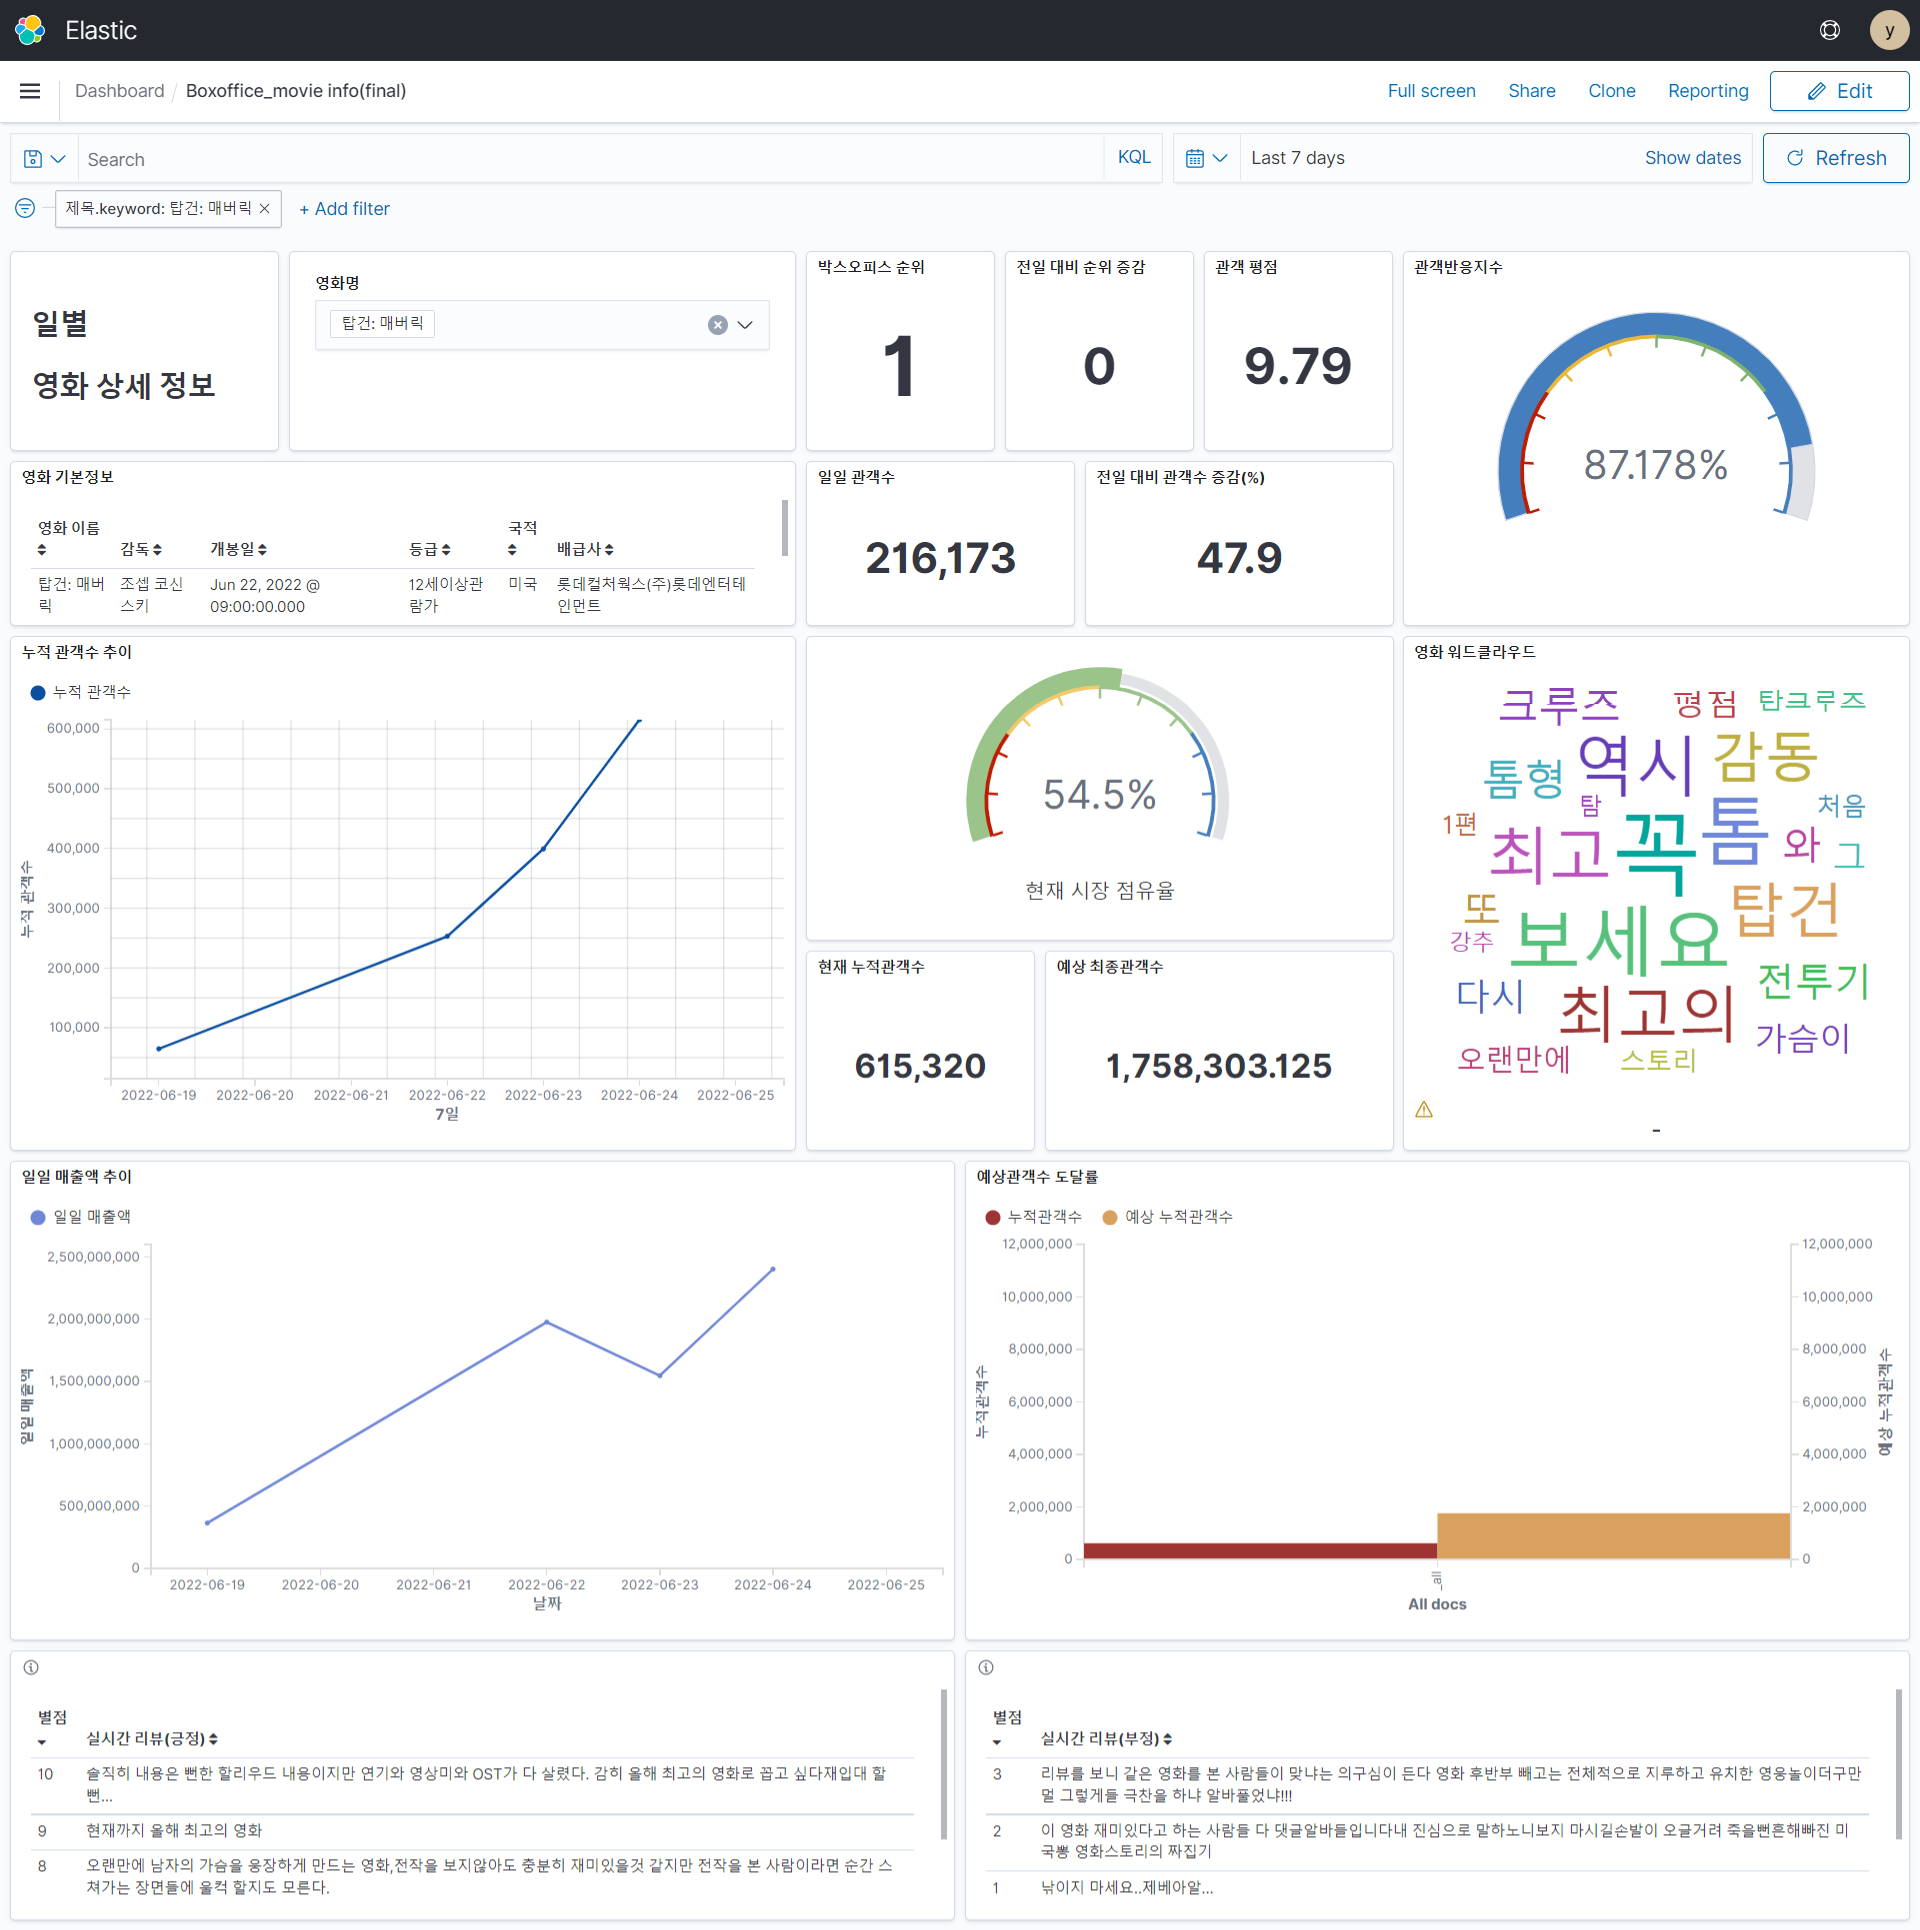Click info icon above negative reviews table
This screenshot has width=1920, height=1930.
pos(986,1668)
